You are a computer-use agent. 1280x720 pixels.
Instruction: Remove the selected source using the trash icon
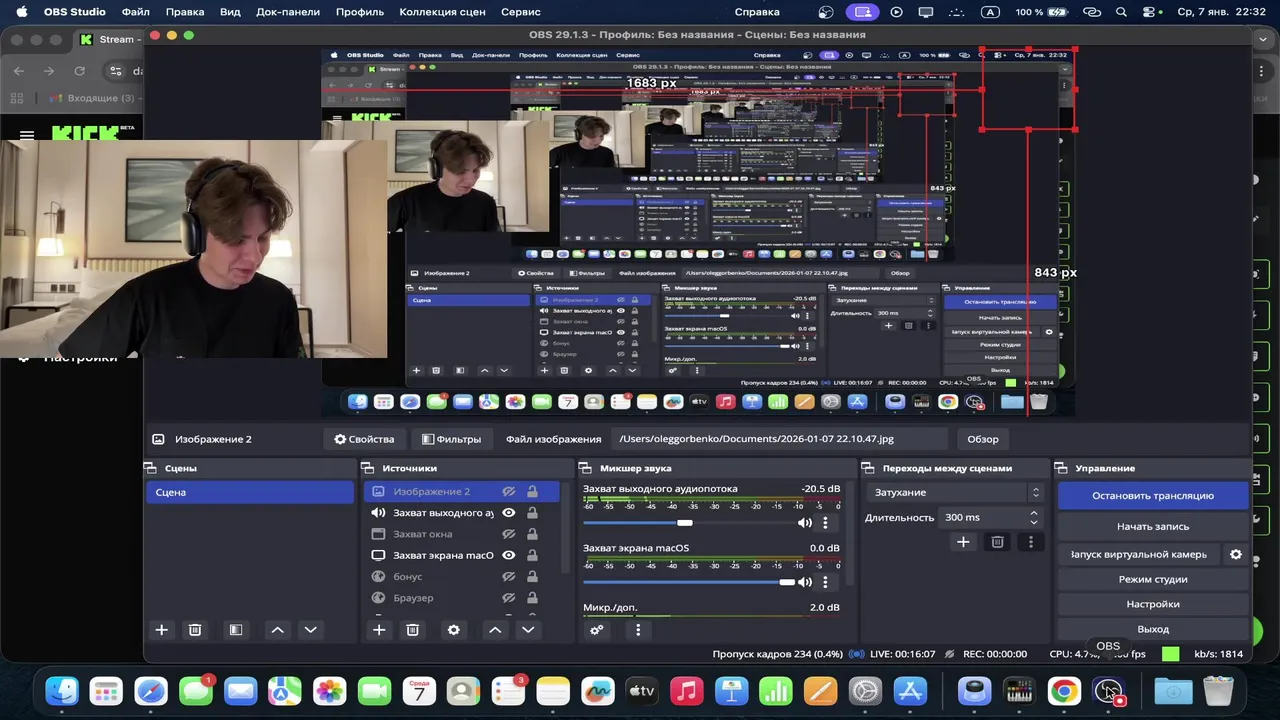[x=412, y=630]
